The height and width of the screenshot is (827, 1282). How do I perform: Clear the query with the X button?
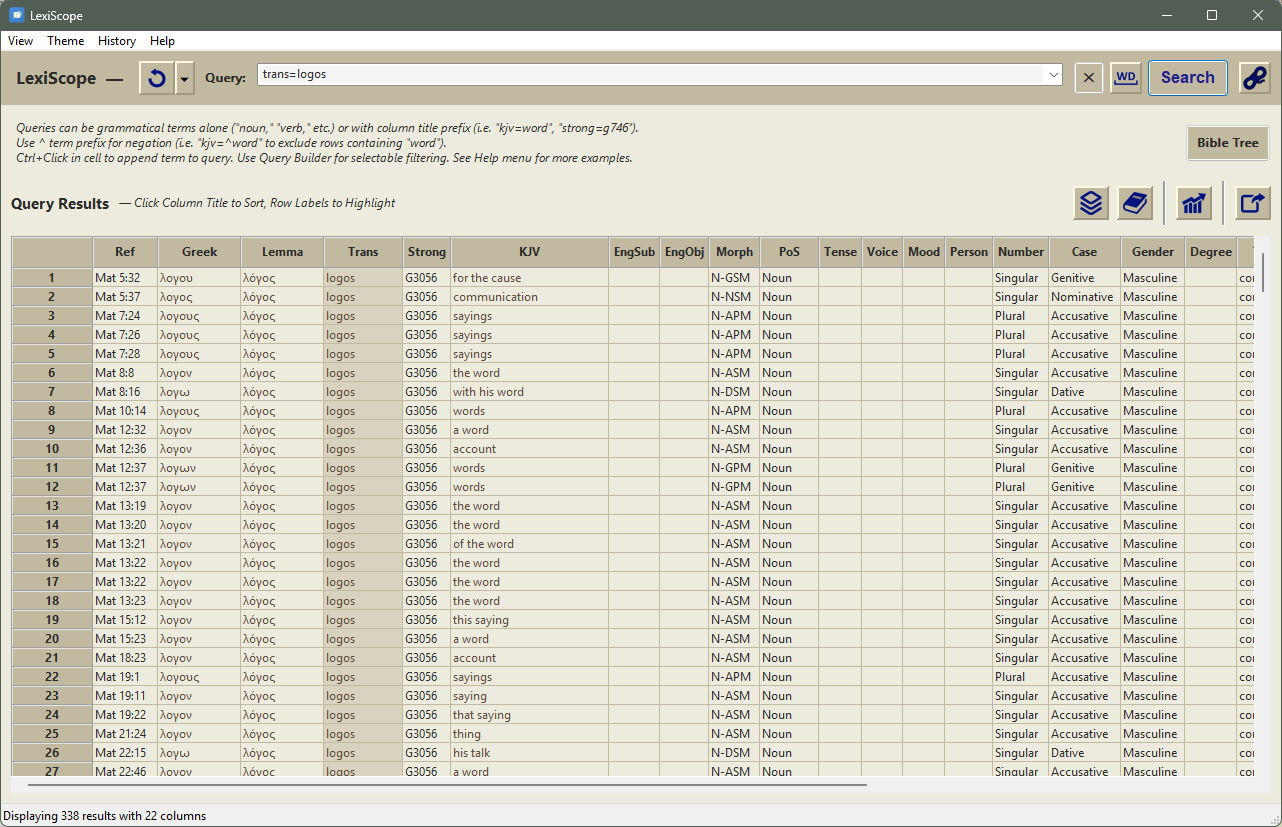click(x=1089, y=78)
